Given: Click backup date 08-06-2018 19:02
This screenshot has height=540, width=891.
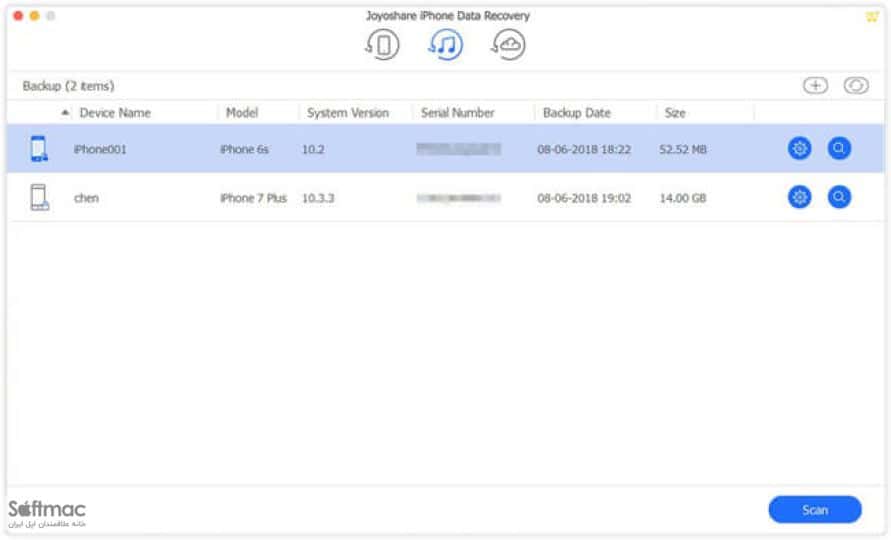Looking at the screenshot, I should 584,198.
